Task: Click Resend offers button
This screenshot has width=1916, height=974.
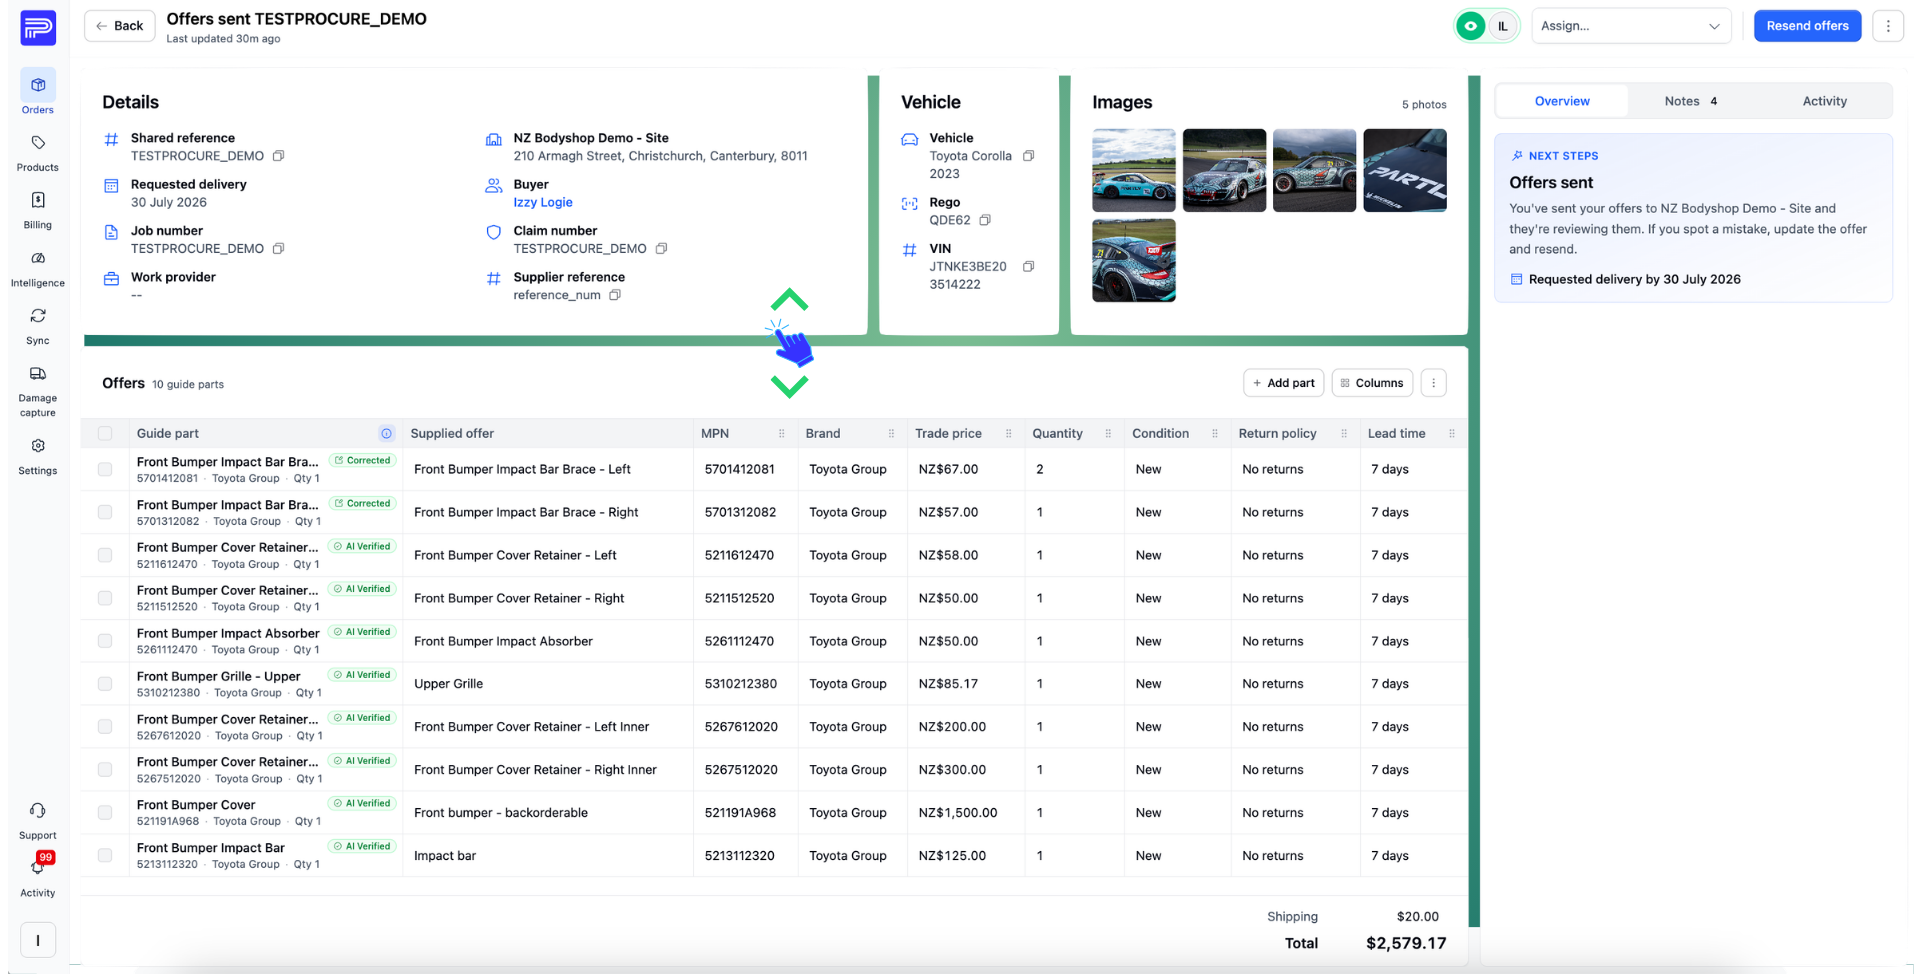Action: click(x=1807, y=26)
